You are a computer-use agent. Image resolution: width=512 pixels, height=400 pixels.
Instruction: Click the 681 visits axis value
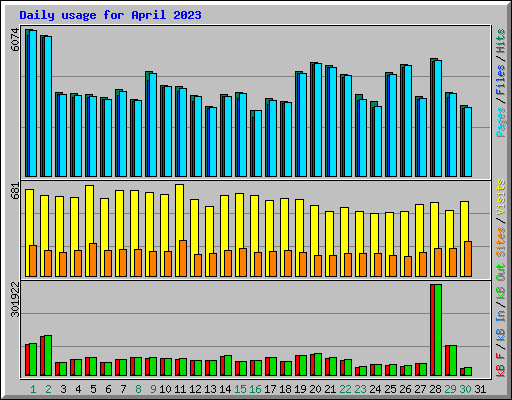pos(15,191)
